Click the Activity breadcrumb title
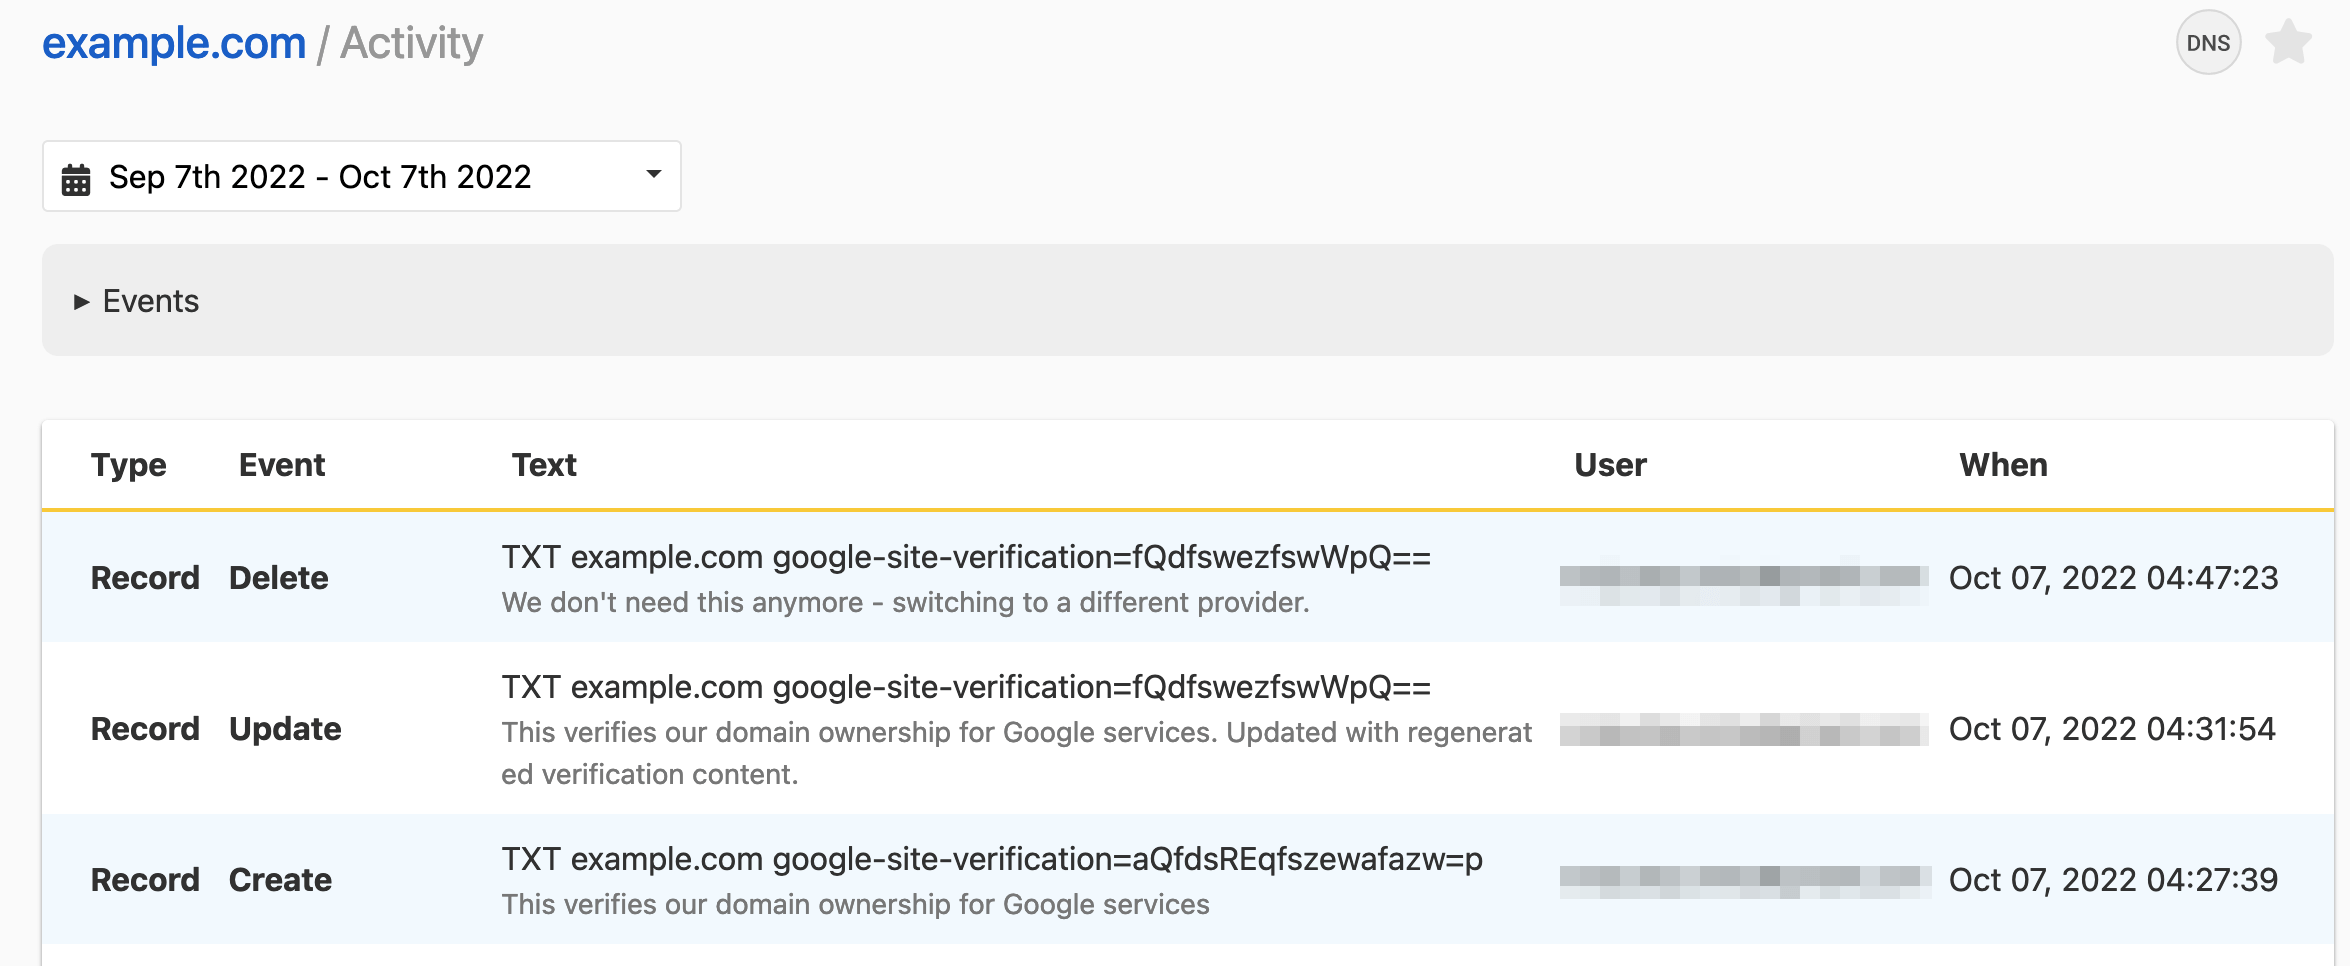The width and height of the screenshot is (2350, 966). pos(411,43)
